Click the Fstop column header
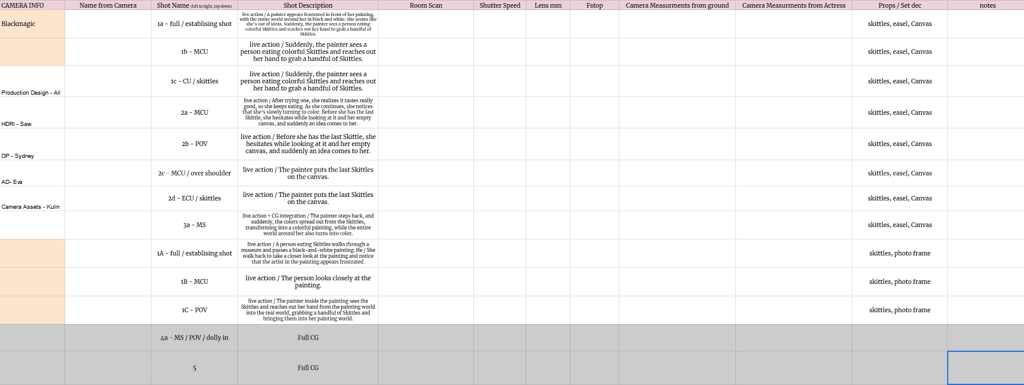The image size is (1024, 385). pos(594,5)
